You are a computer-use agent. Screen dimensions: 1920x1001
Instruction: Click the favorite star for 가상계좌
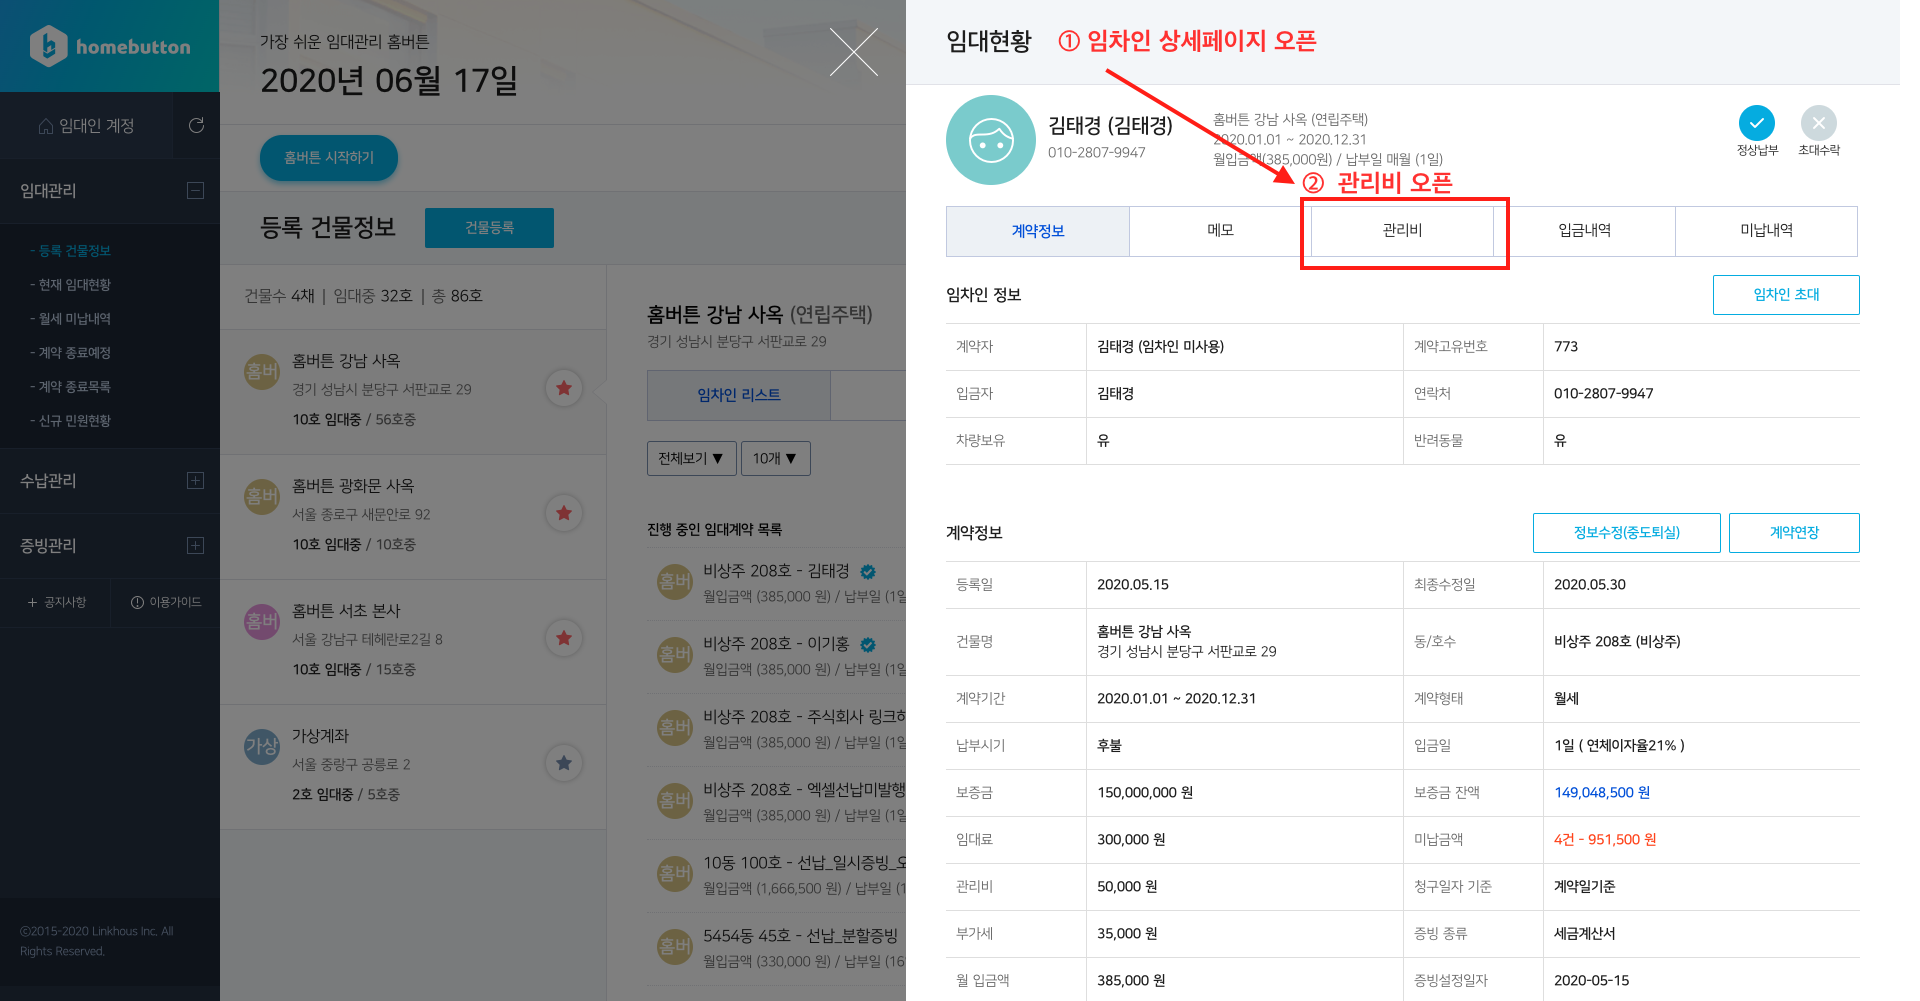click(x=564, y=763)
